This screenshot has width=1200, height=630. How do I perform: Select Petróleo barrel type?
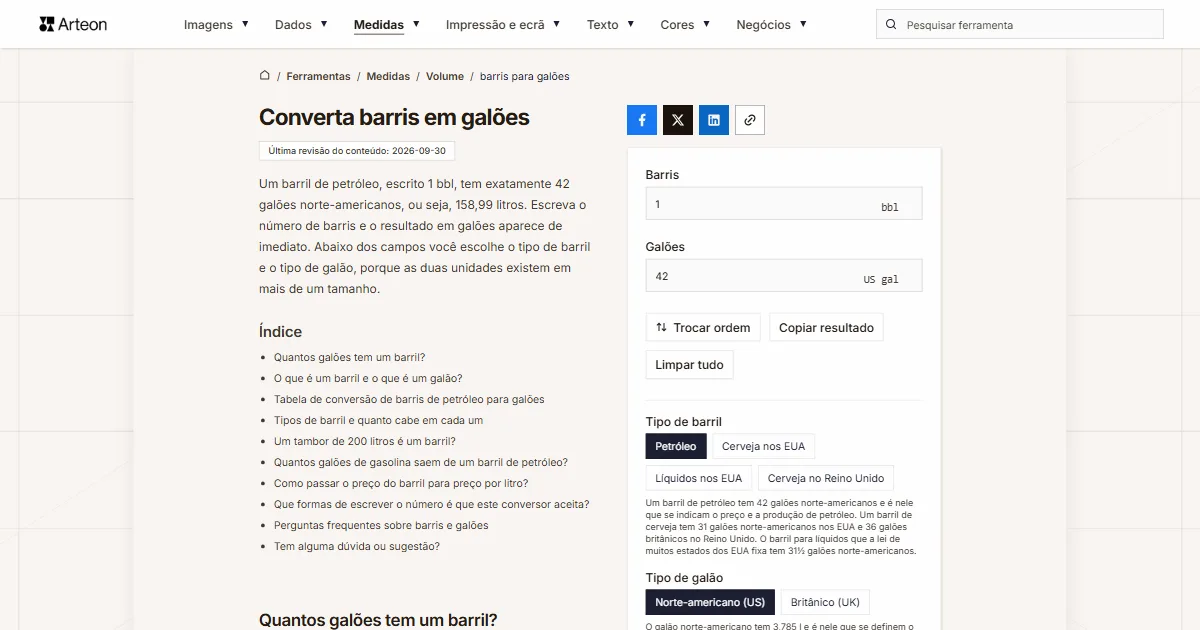click(x=676, y=446)
